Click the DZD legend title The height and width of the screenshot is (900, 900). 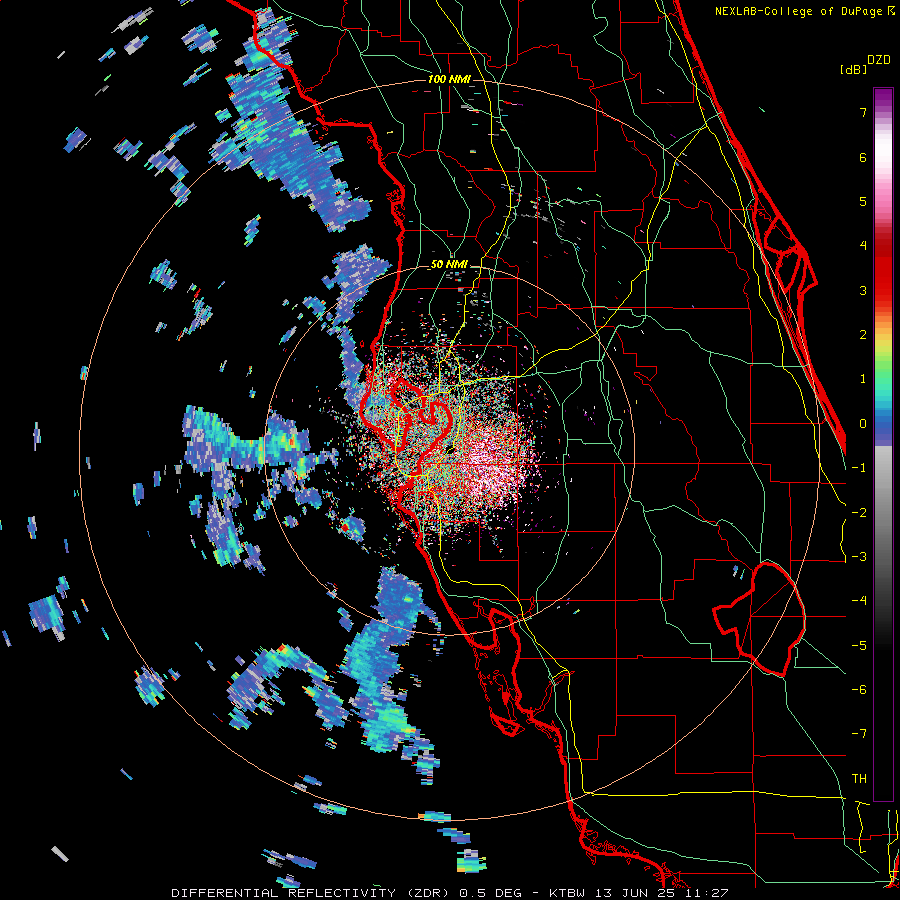[879, 60]
